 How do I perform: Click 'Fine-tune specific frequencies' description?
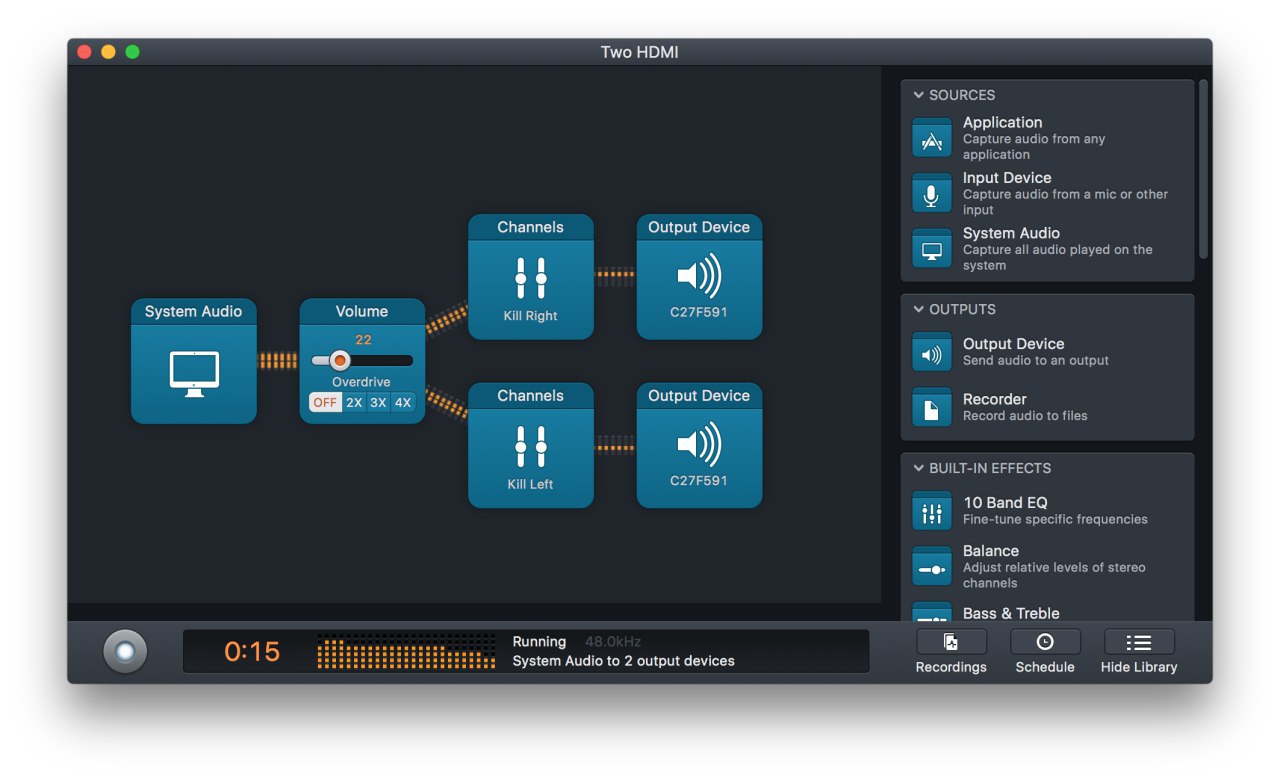1055,519
